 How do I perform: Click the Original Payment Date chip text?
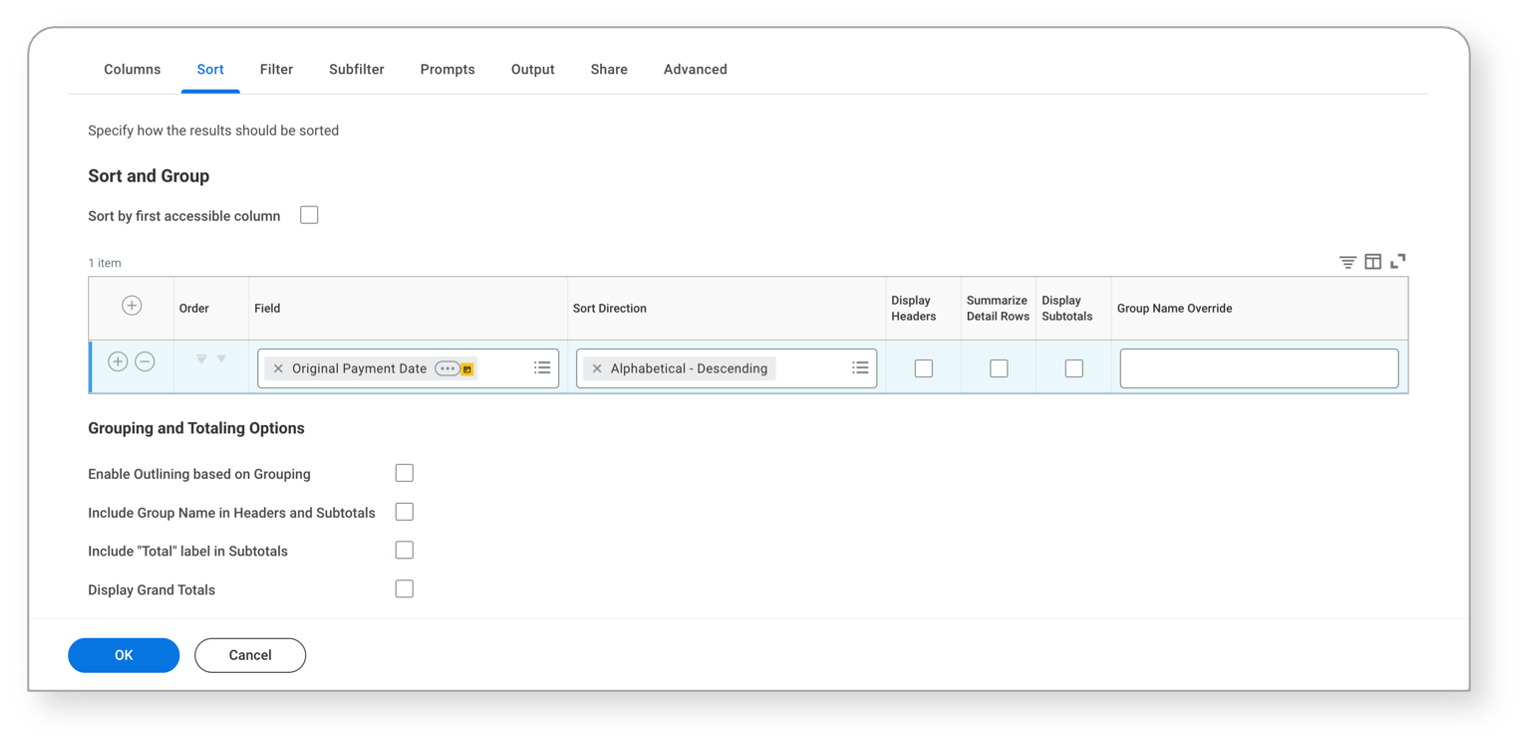coord(359,369)
